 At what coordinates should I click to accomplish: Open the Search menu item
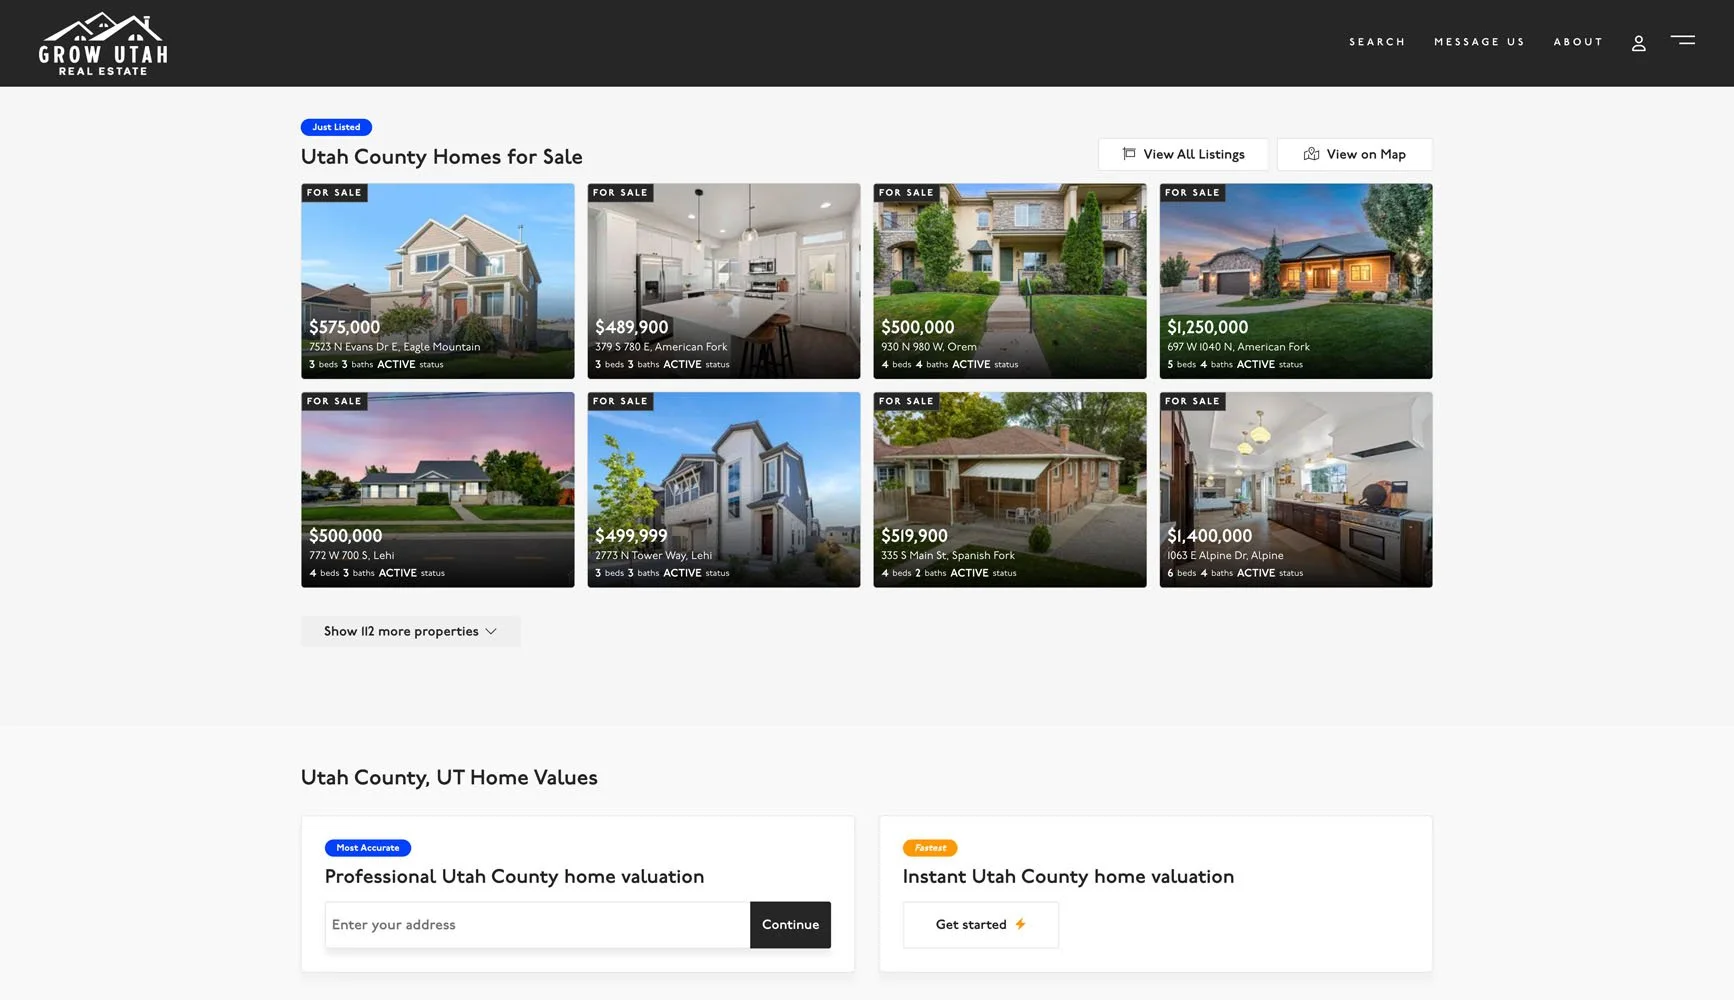(x=1377, y=42)
